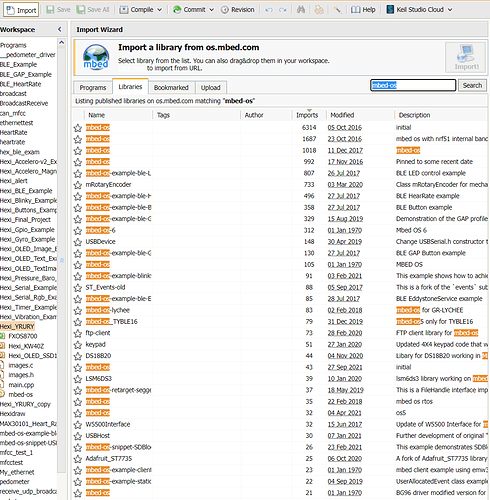Star the USBHost library
Image resolution: width=490 pixels, height=500 pixels.
78,436
